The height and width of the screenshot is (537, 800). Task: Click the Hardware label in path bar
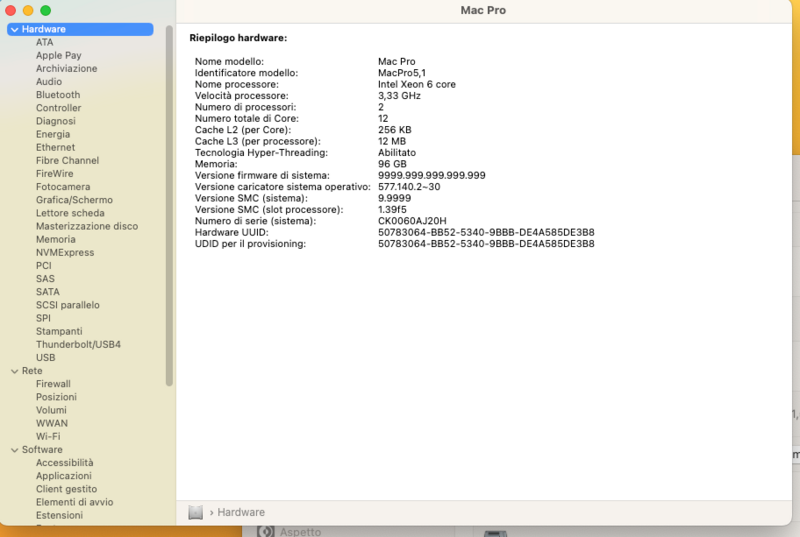pyautogui.click(x=241, y=512)
